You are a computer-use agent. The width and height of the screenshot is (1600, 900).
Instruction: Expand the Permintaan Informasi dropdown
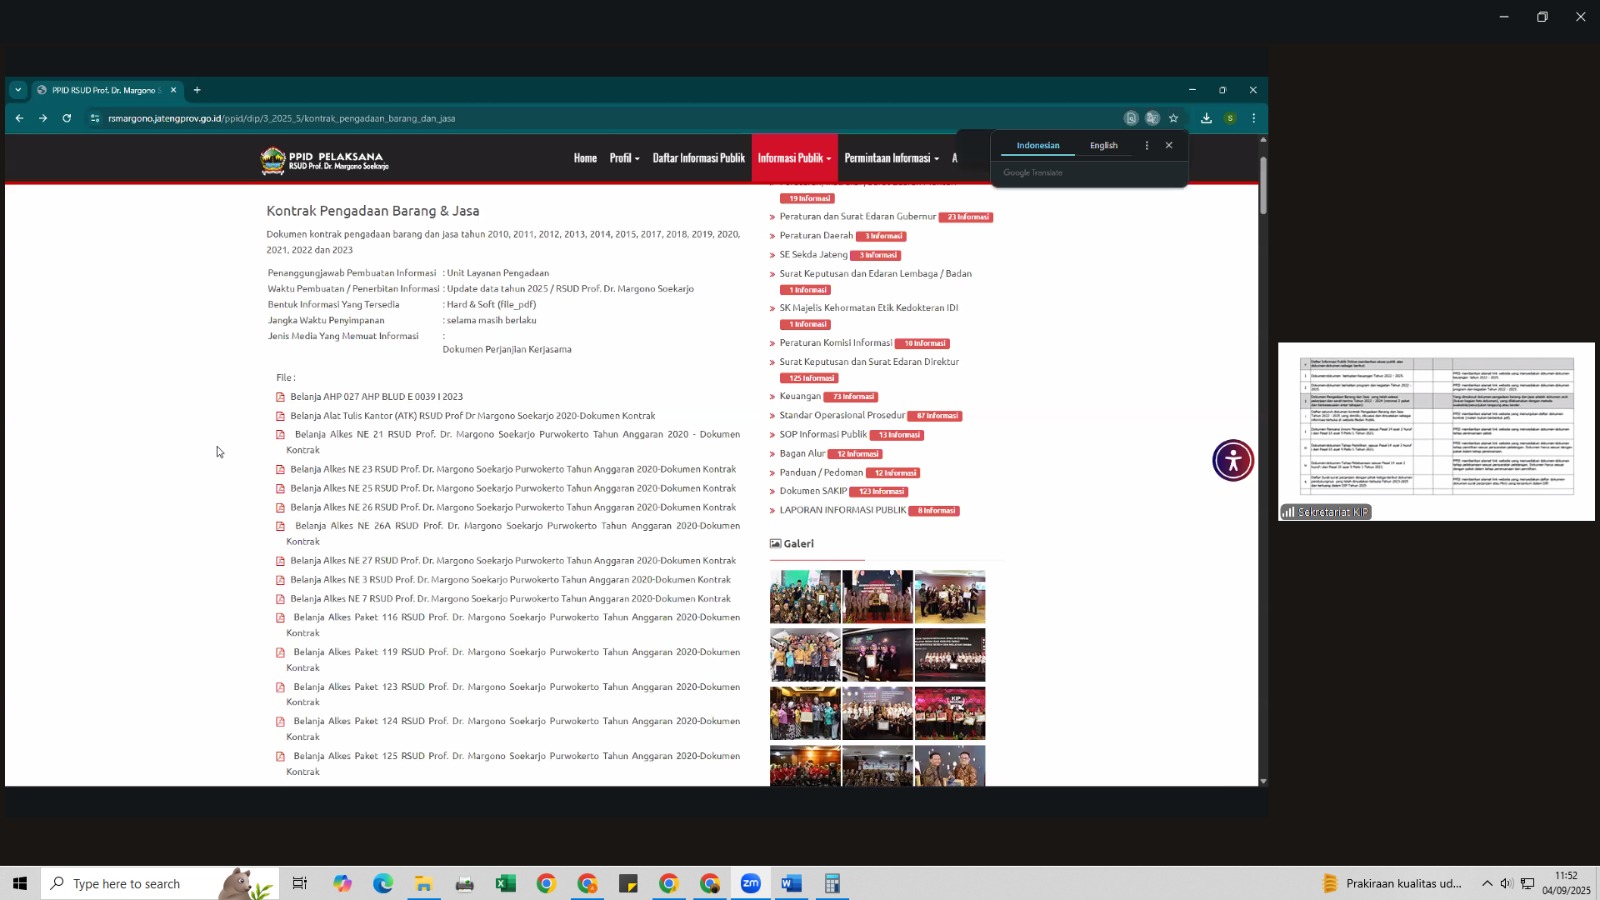pyautogui.click(x=891, y=158)
